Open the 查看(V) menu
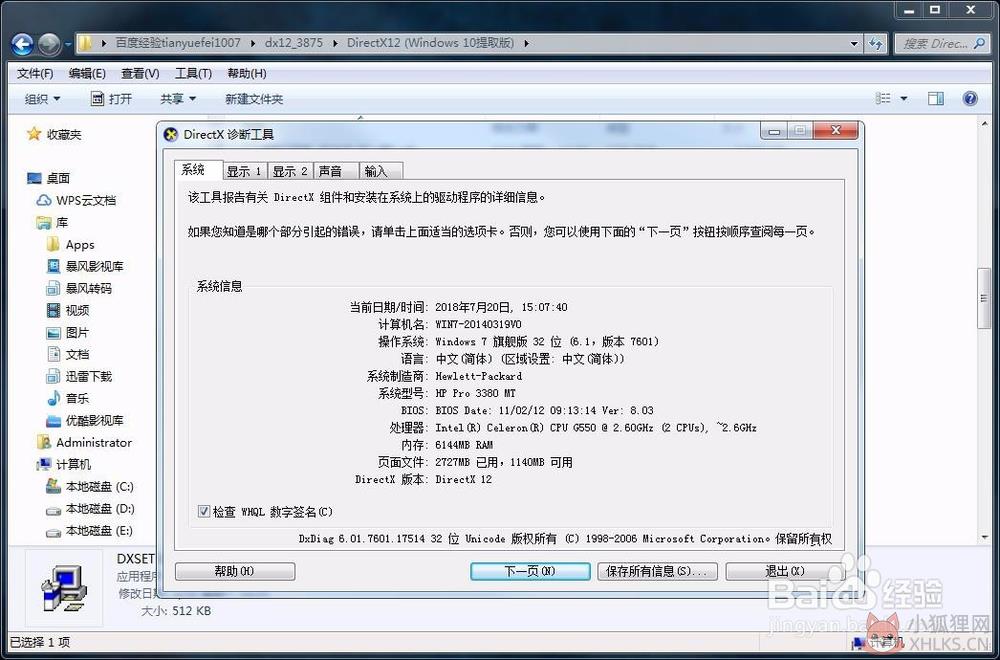This screenshot has width=1000, height=660. coord(140,73)
